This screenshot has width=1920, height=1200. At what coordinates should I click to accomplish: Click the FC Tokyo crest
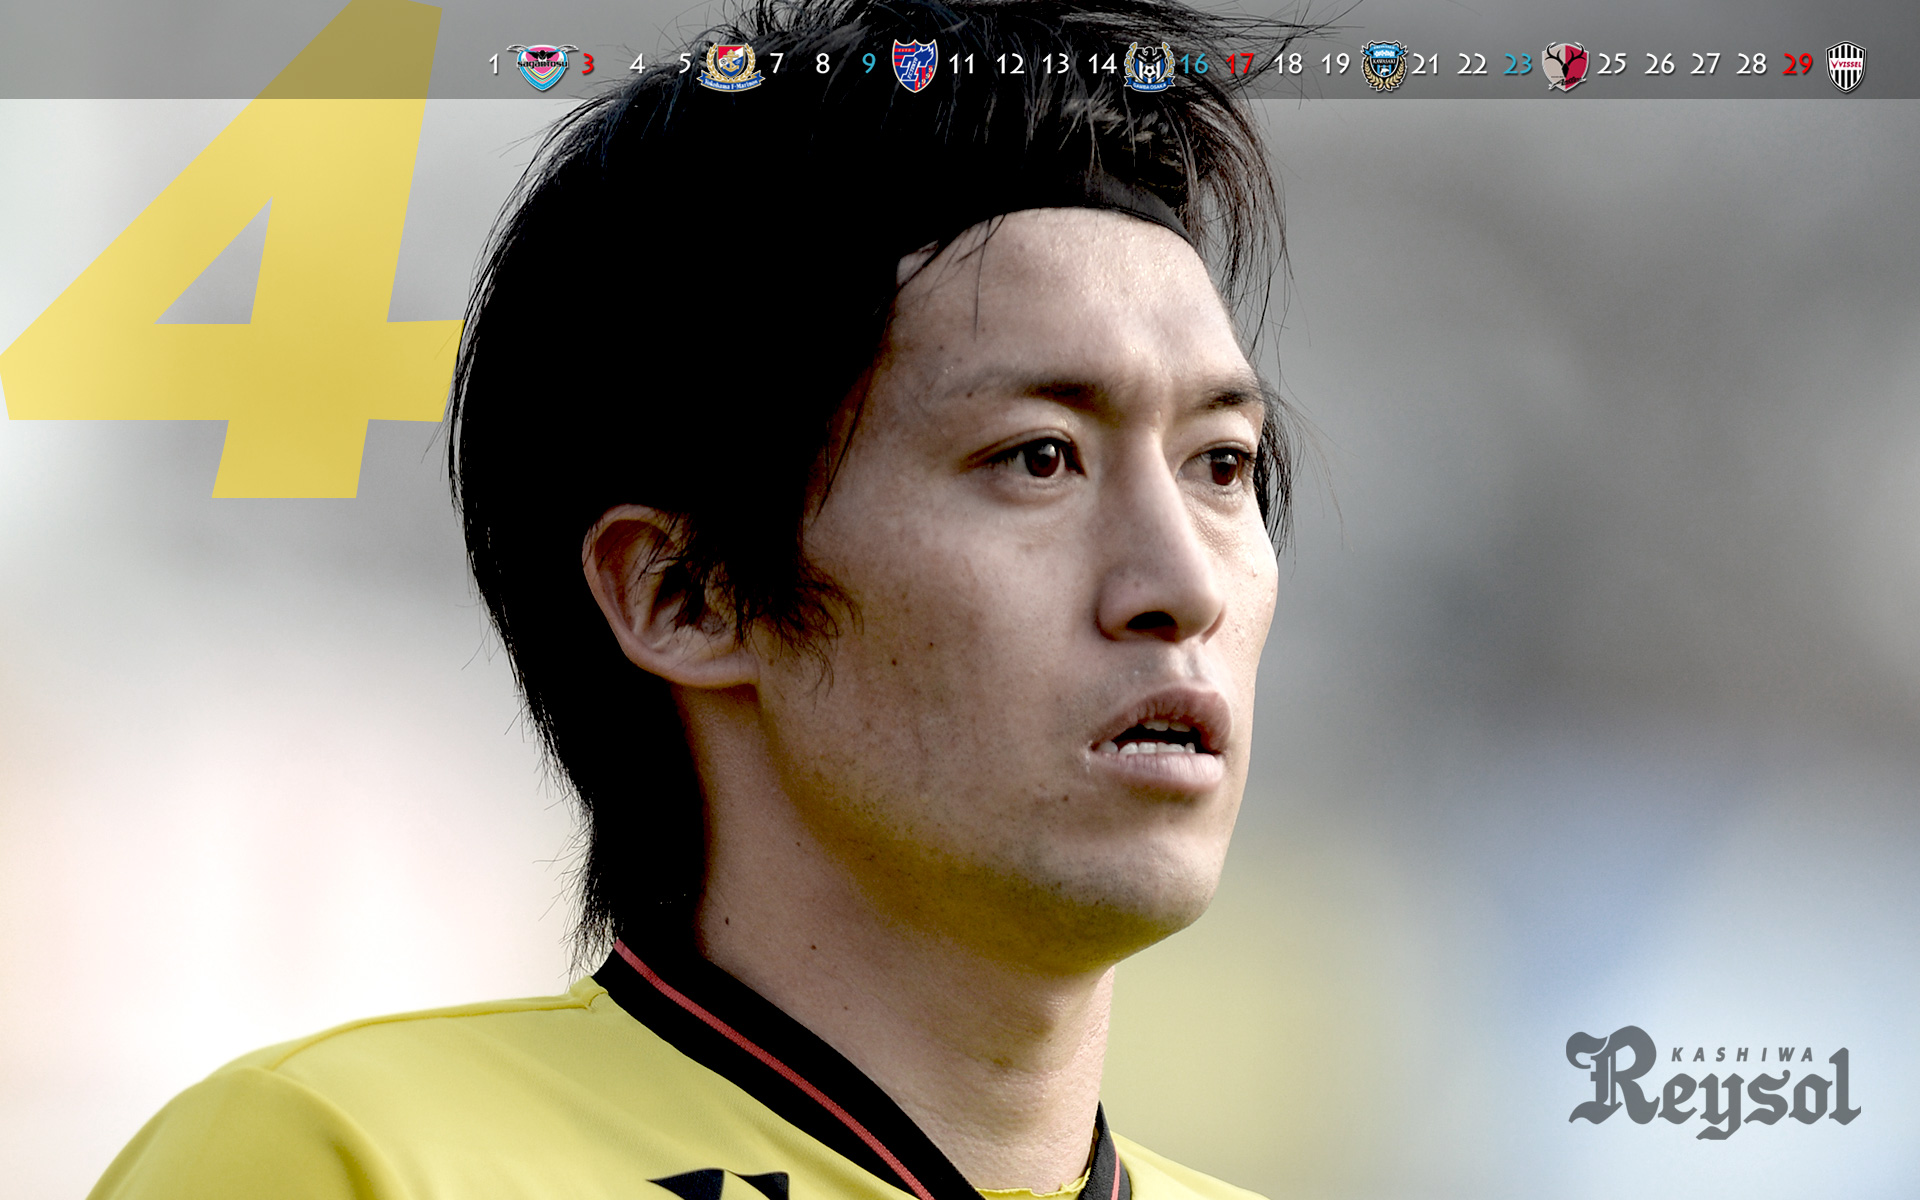(x=914, y=65)
